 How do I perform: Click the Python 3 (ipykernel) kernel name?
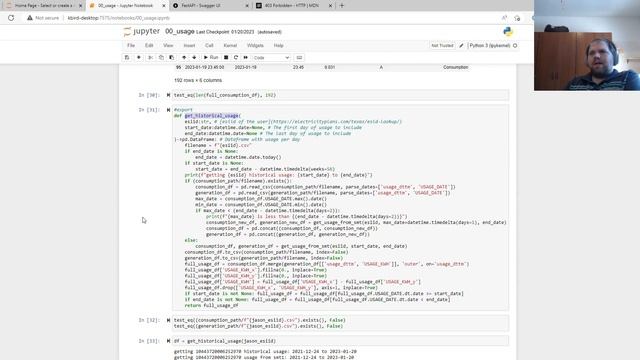[x=490, y=46]
